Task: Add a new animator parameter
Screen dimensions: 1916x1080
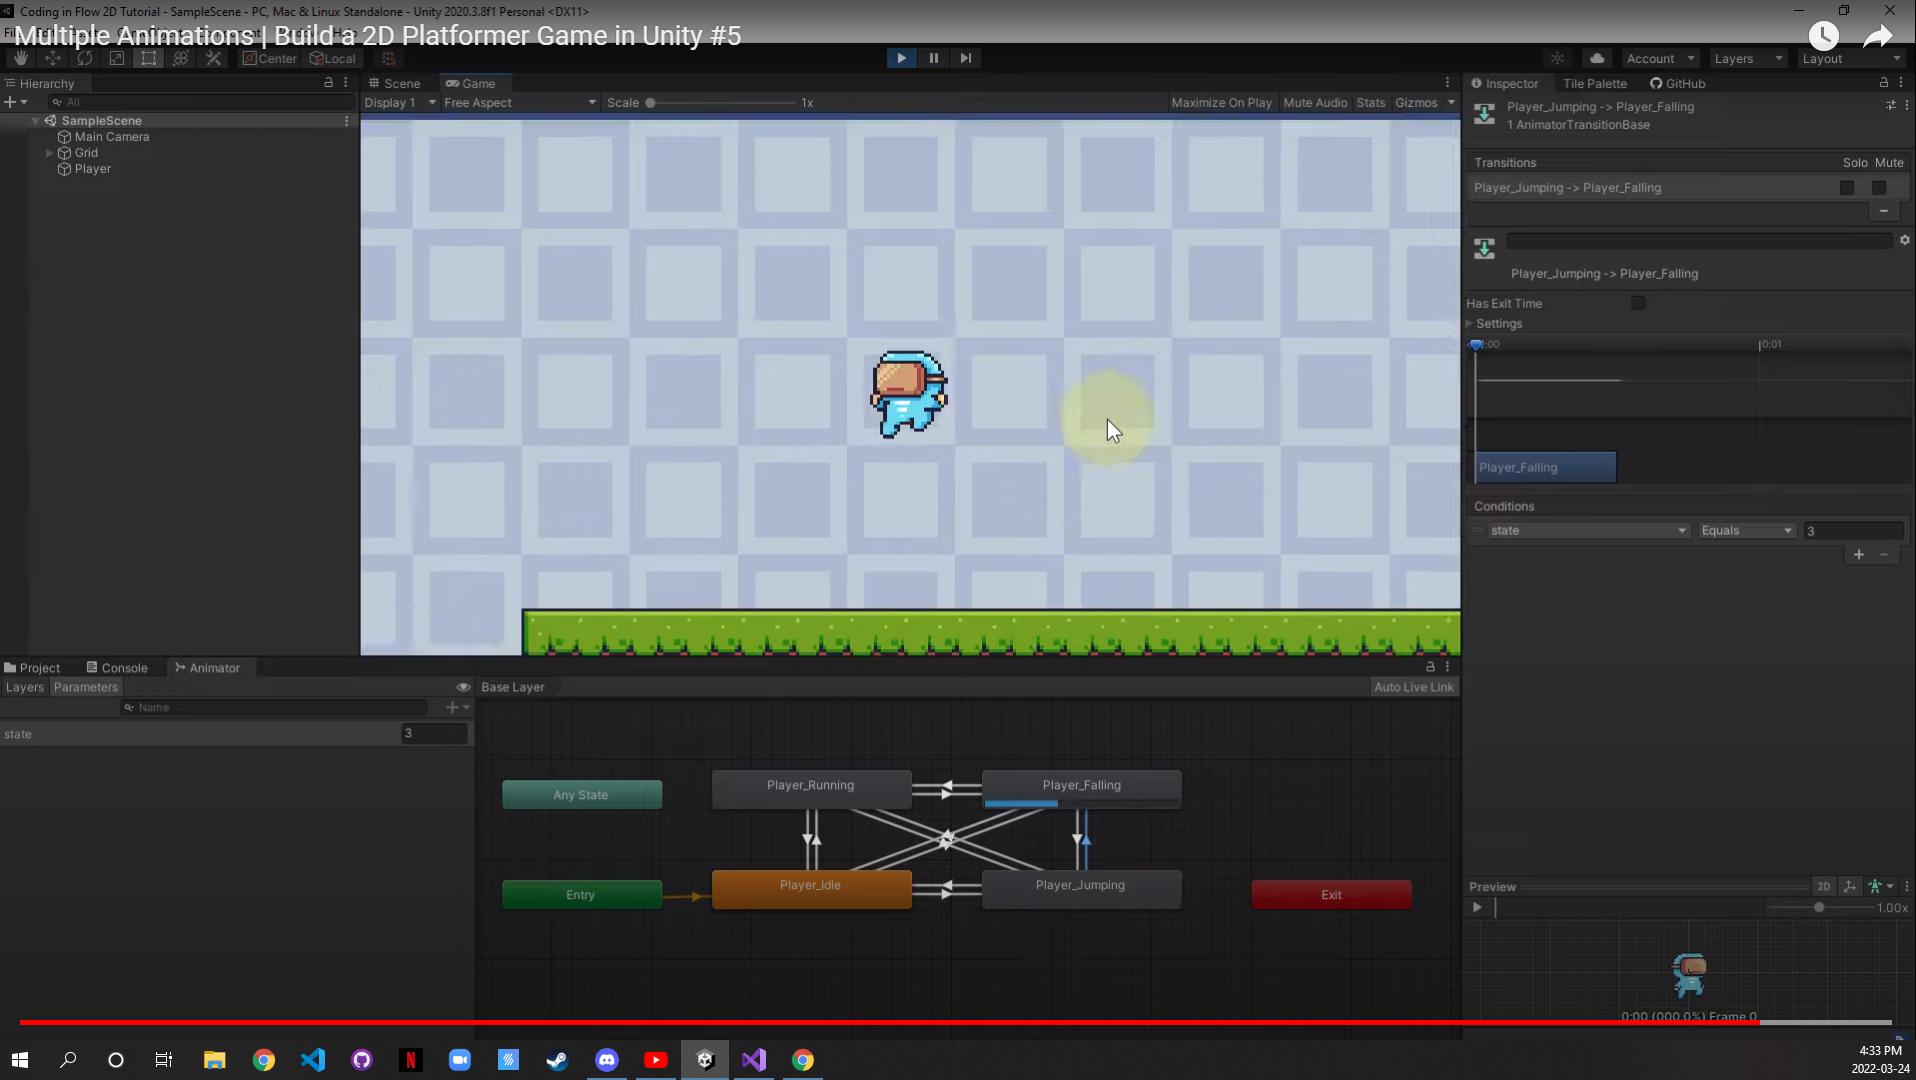Action: click(x=456, y=707)
